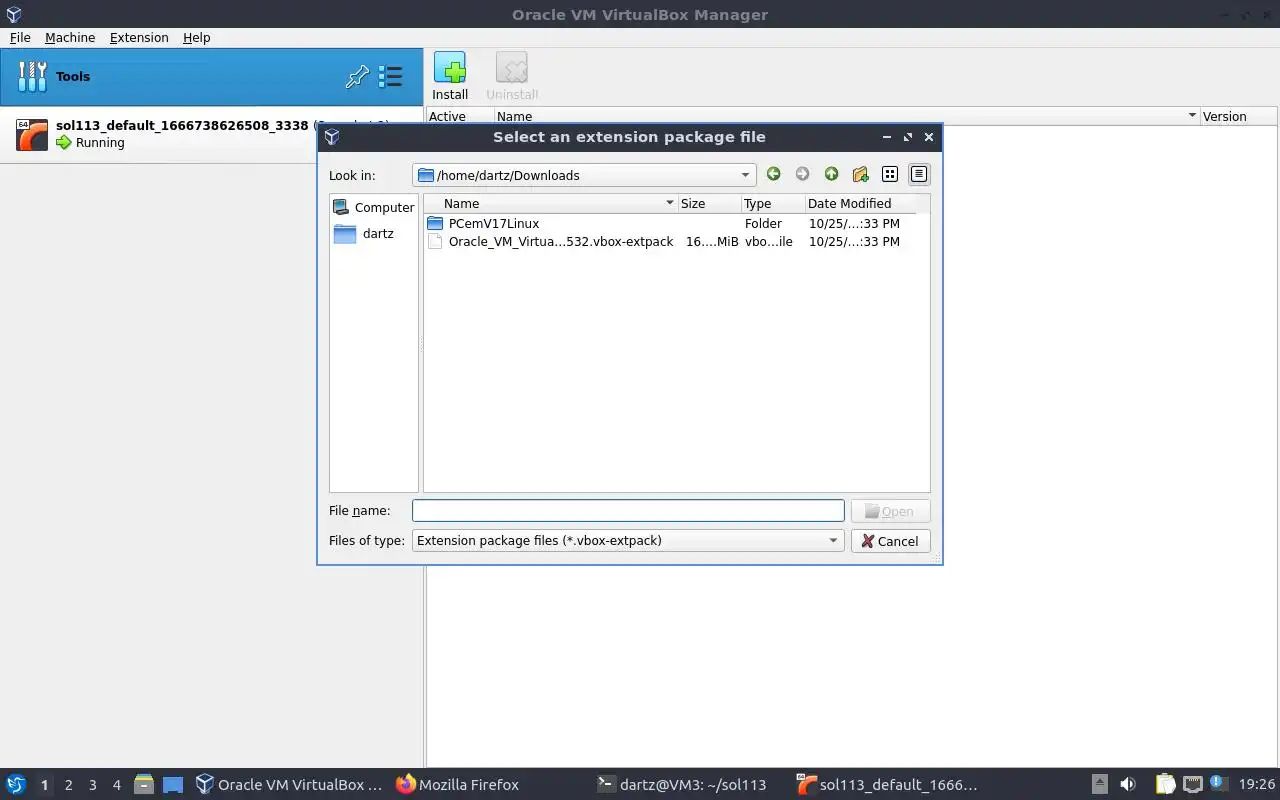This screenshot has width=1280, height=800.
Task: Click the Install extension pack icon
Action: (450, 68)
